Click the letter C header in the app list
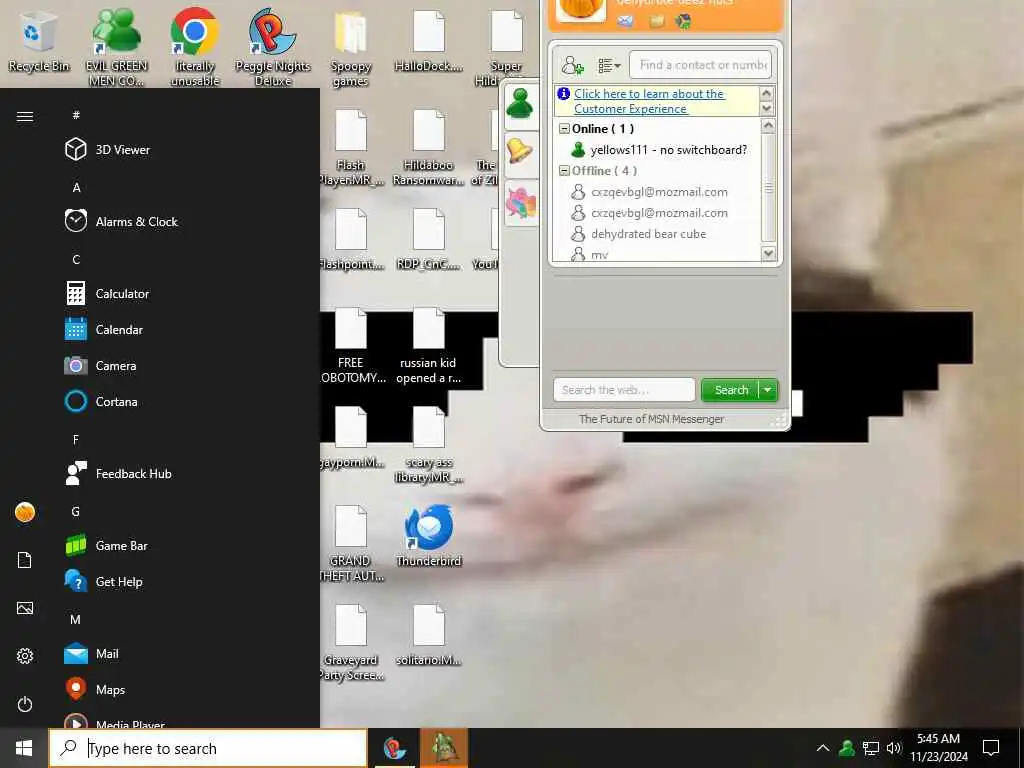 [76, 259]
